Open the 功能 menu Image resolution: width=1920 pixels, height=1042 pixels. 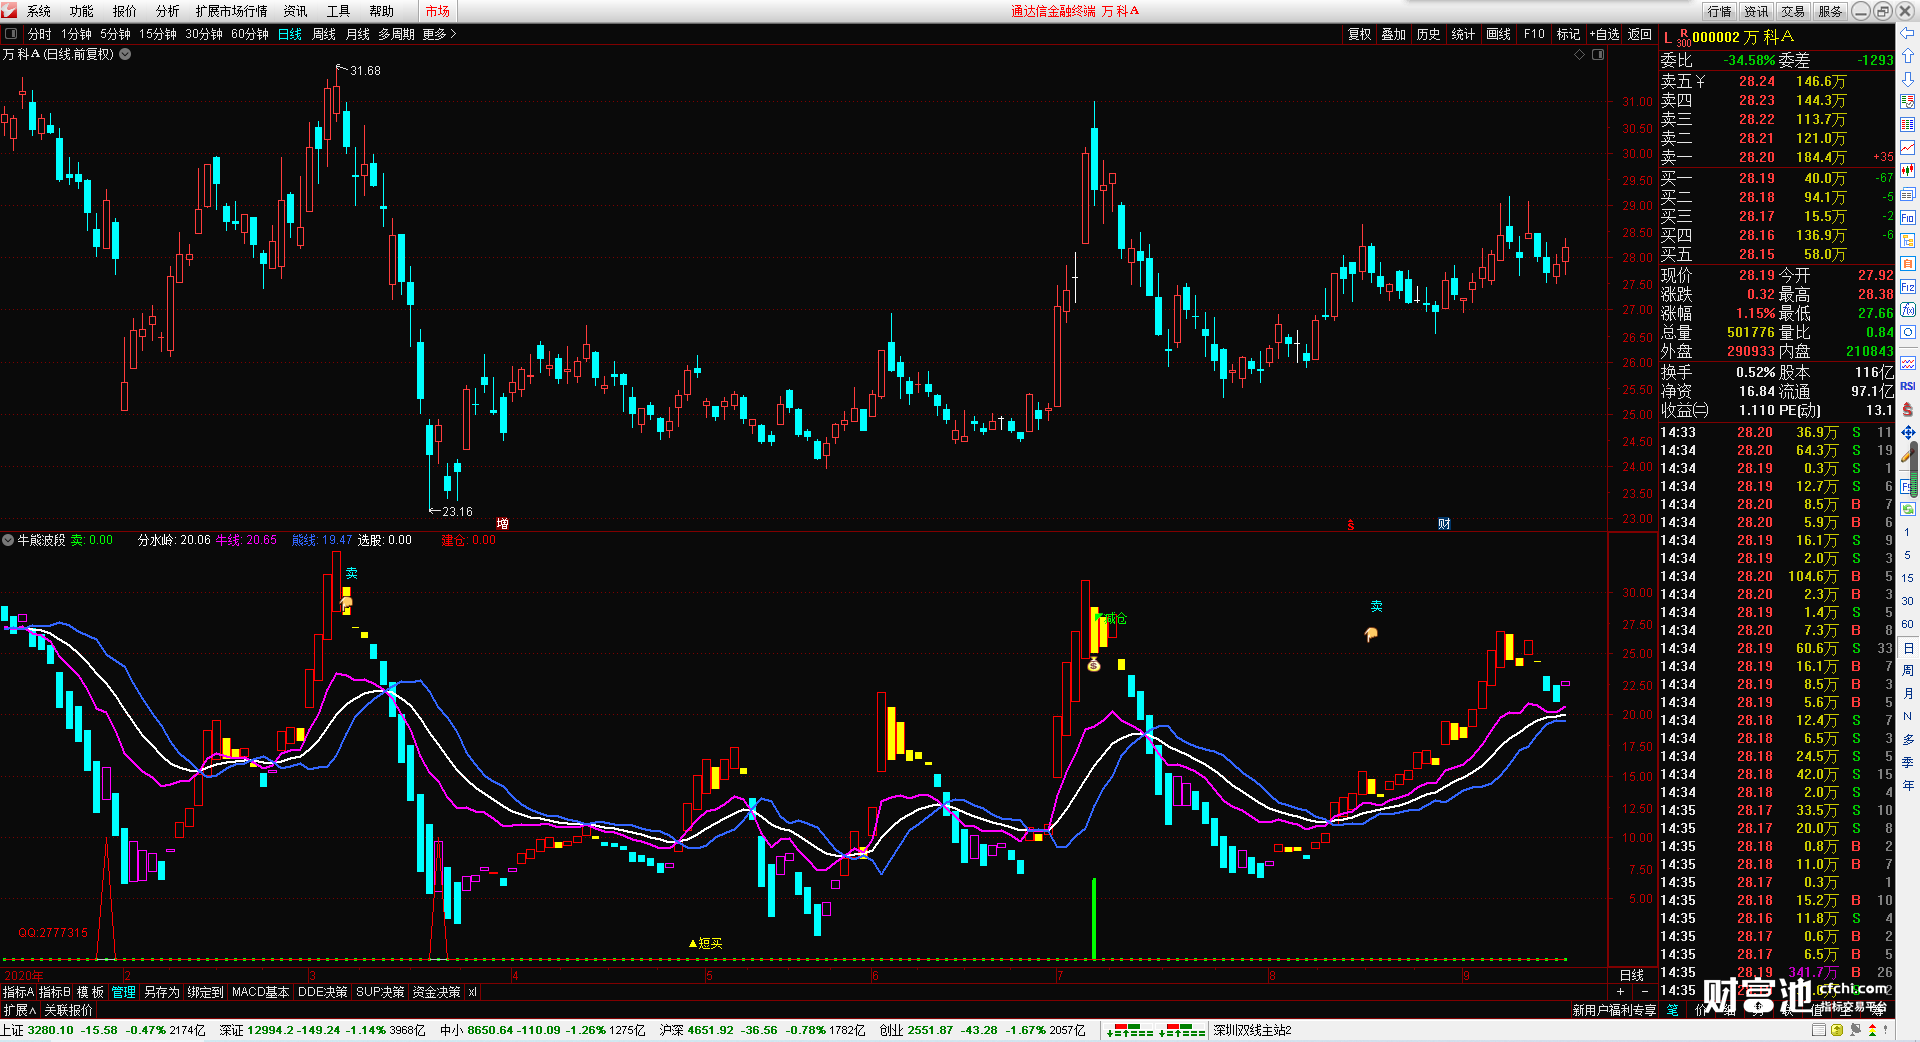click(x=82, y=11)
